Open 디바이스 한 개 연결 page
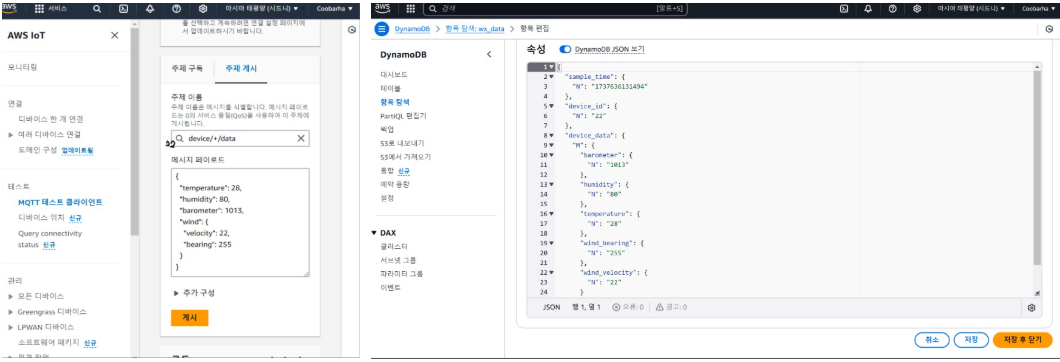Viewport: 1060px width, 362px height. coord(51,119)
